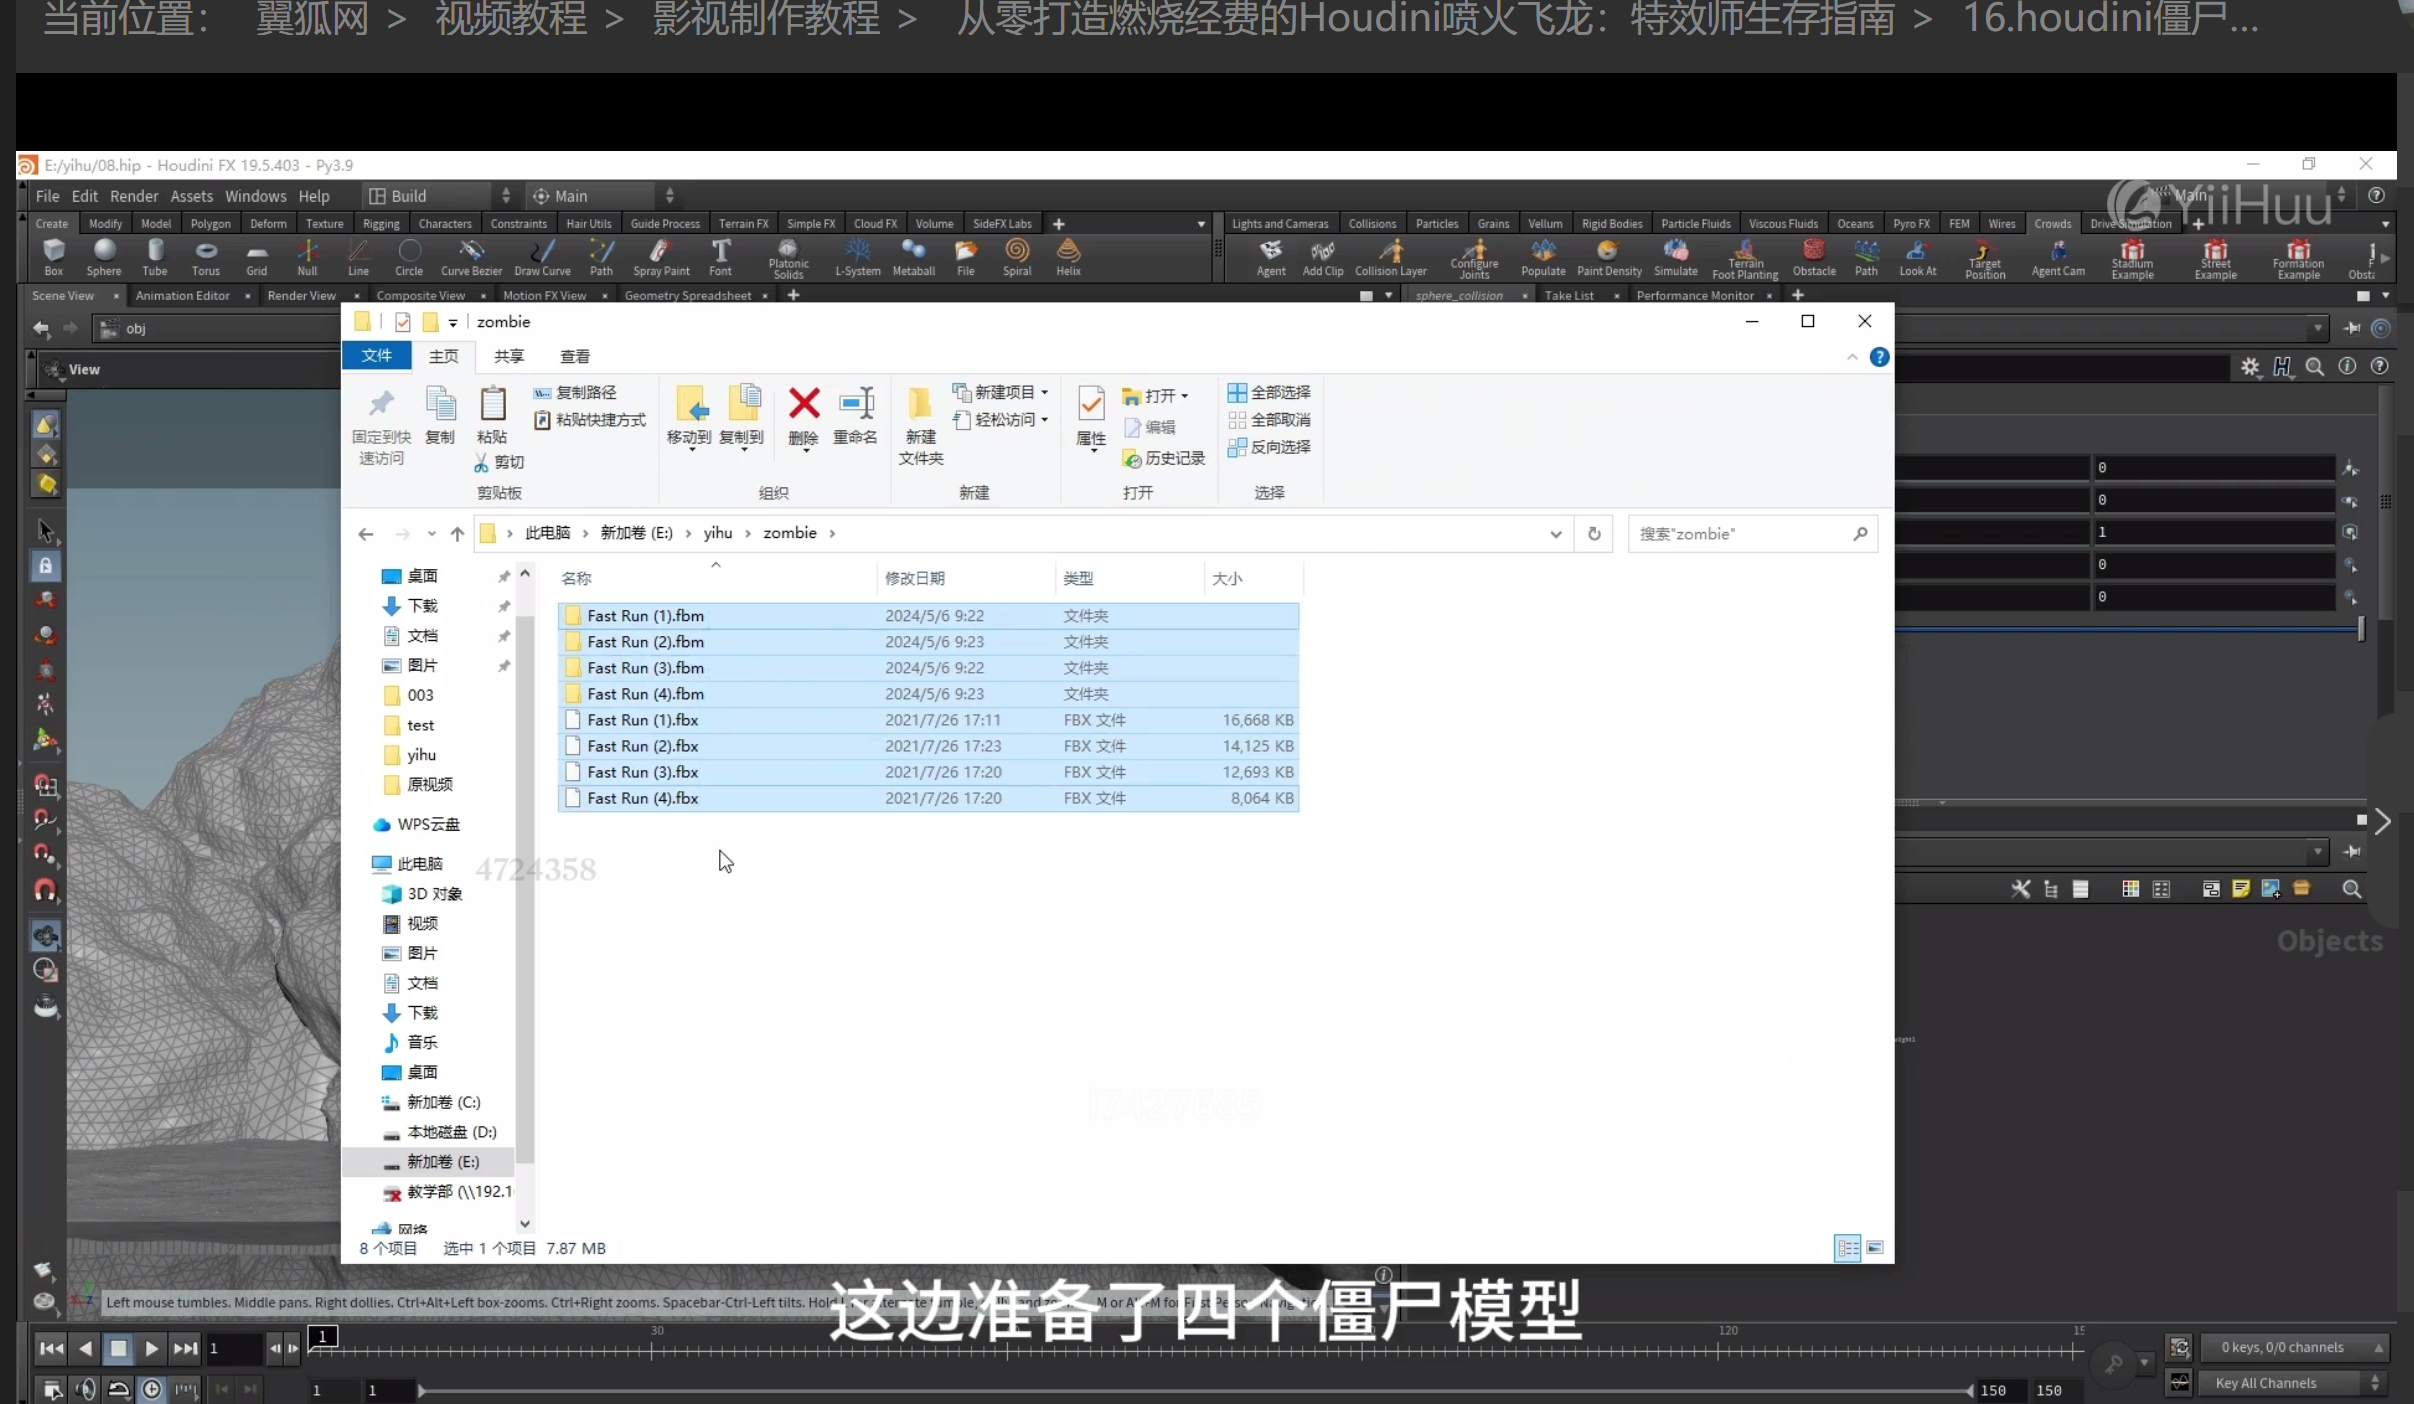The width and height of the screenshot is (2414, 1404).
Task: Open the Explorer Share tab
Action: [509, 356]
